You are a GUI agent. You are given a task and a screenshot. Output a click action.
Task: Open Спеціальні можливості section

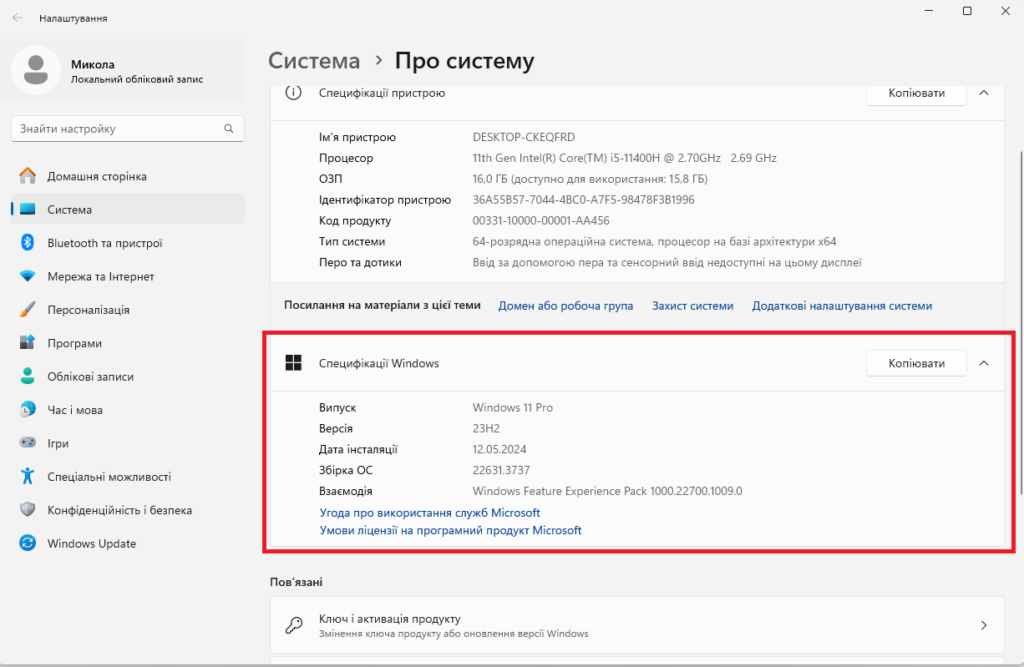click(108, 477)
